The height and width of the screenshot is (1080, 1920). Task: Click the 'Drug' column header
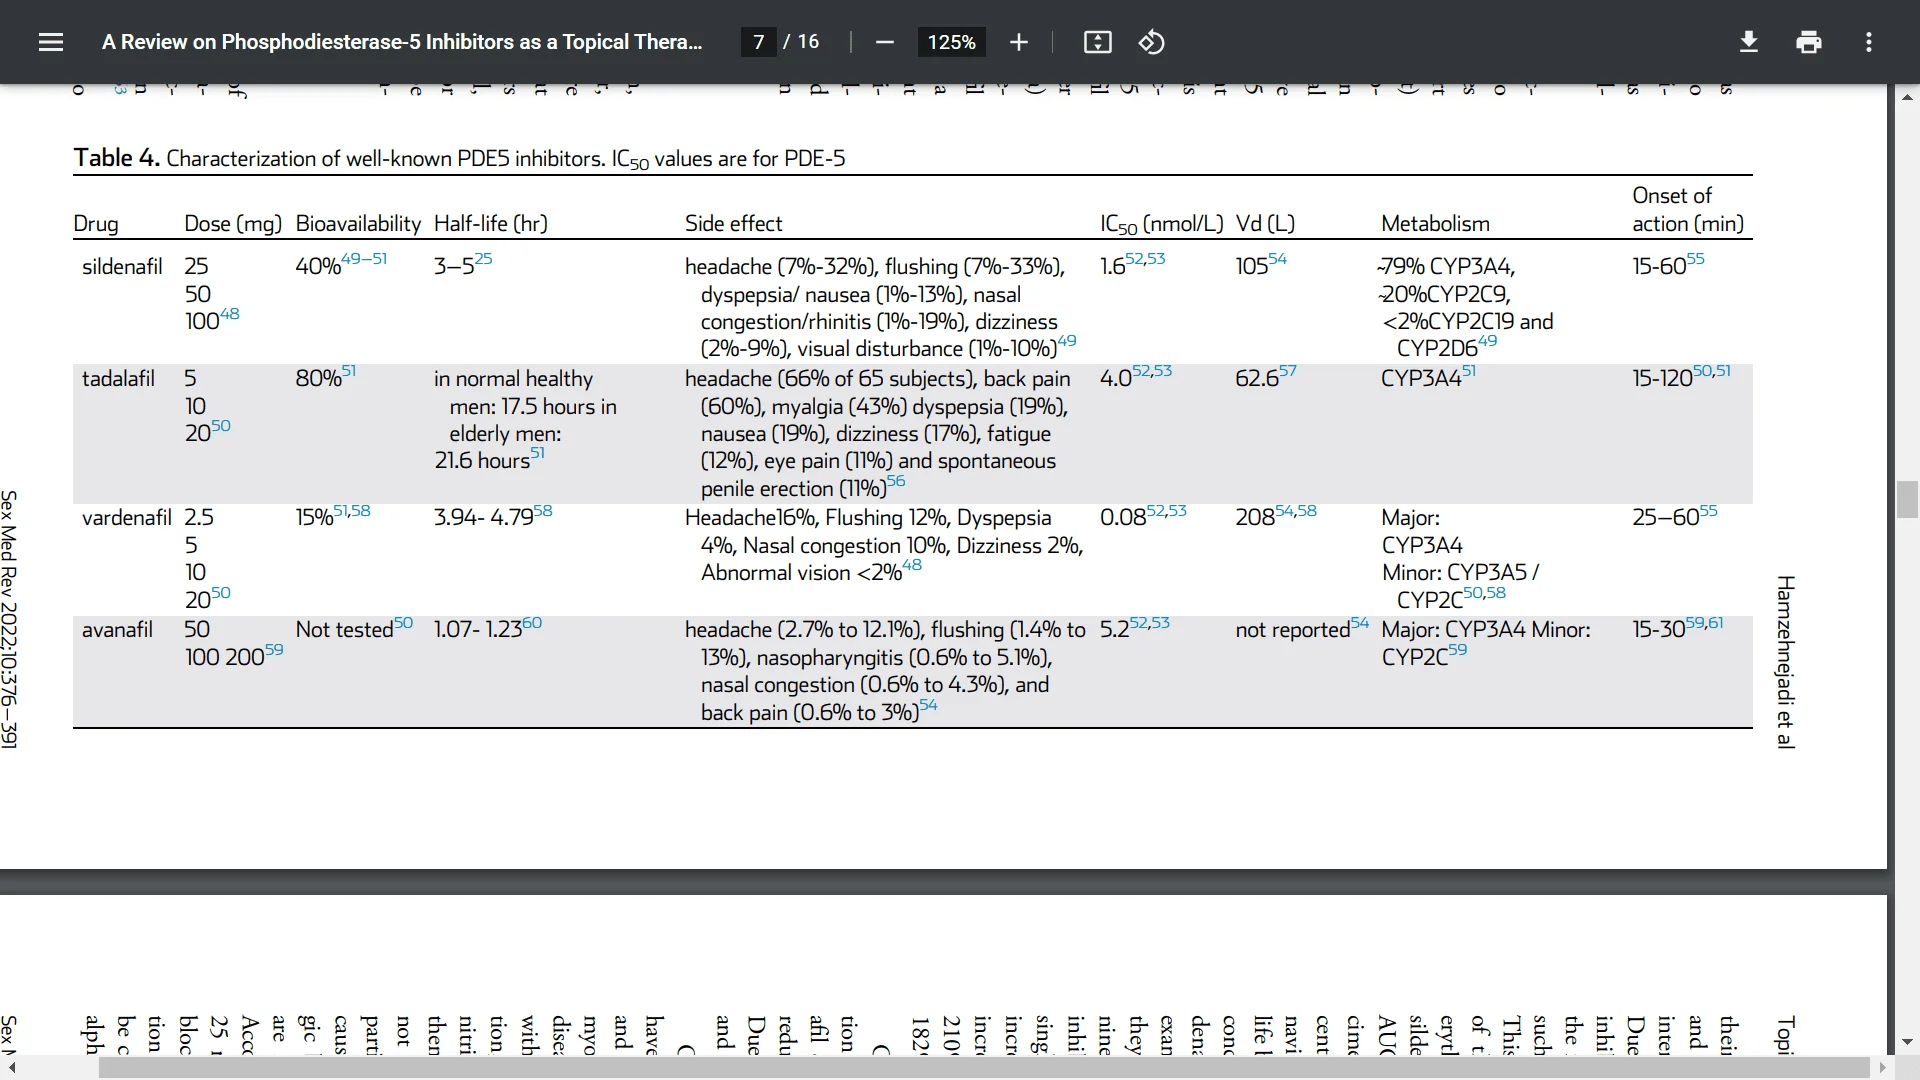96,224
